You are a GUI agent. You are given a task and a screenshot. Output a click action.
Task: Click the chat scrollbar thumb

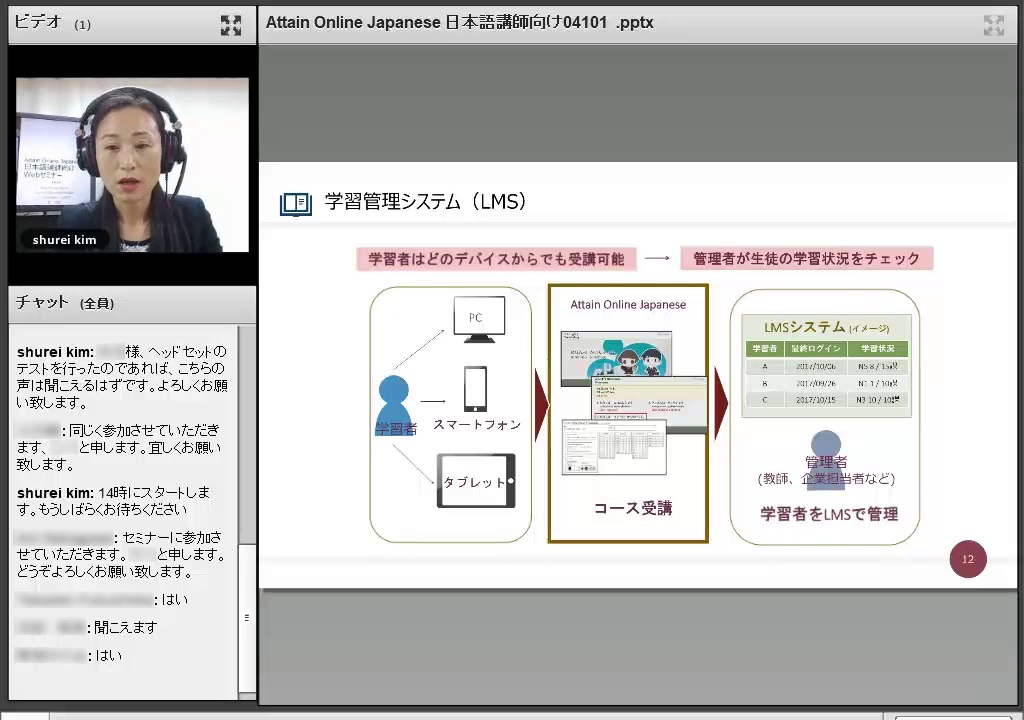click(x=247, y=618)
